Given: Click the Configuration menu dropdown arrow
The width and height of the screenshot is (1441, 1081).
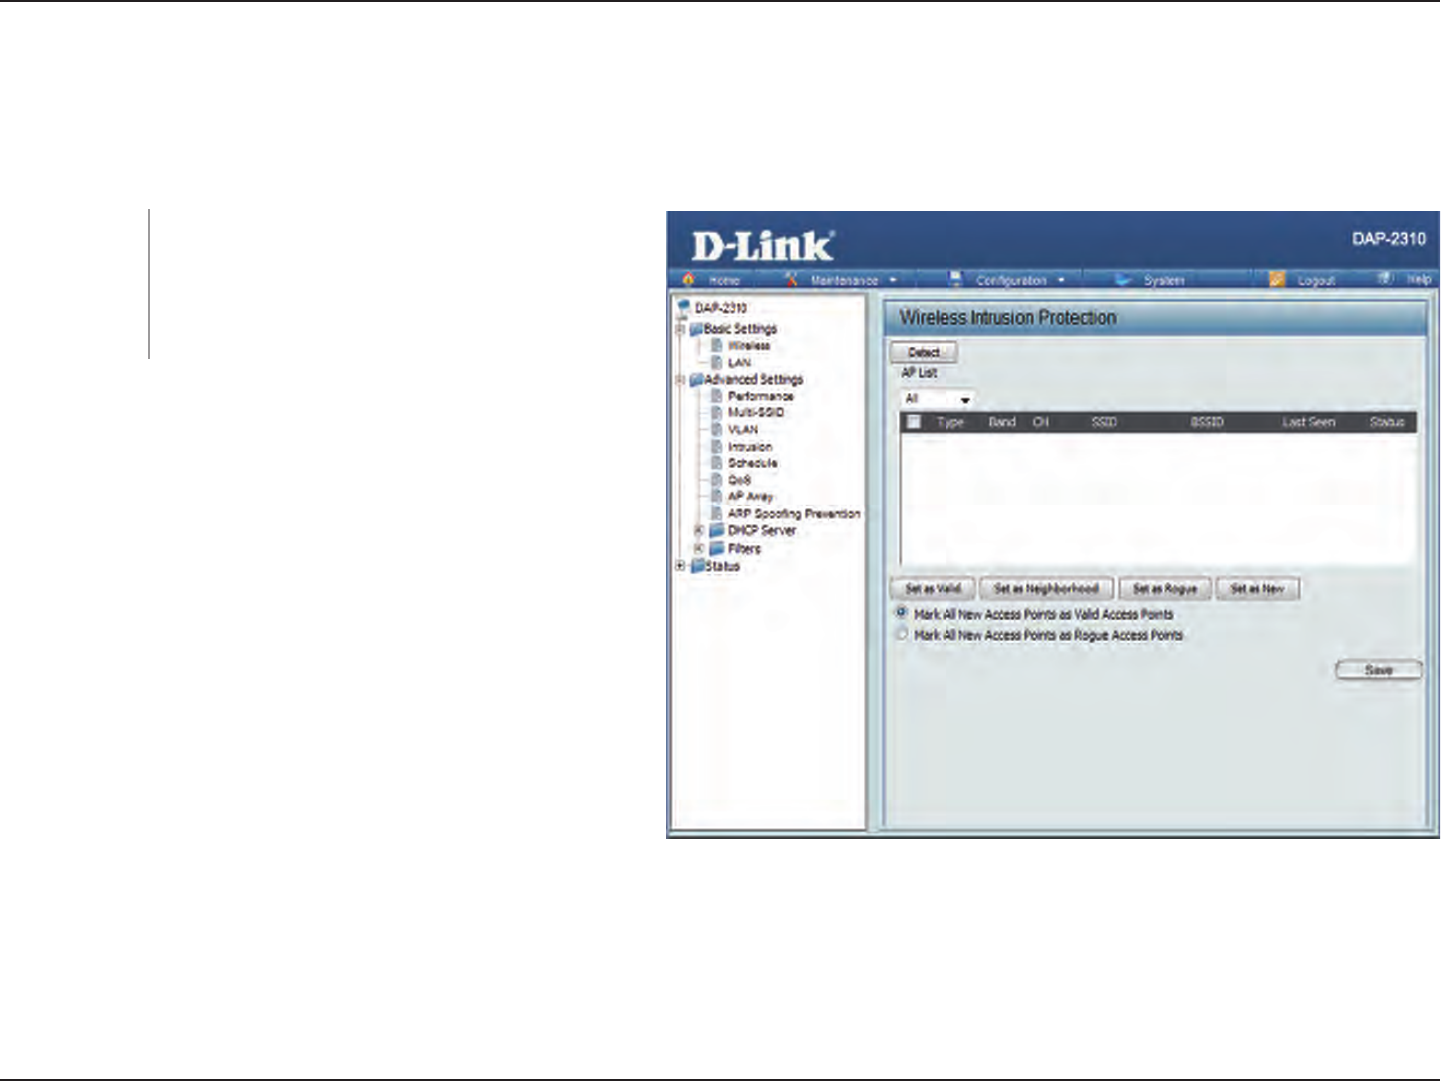Looking at the screenshot, I should click(x=1061, y=281).
